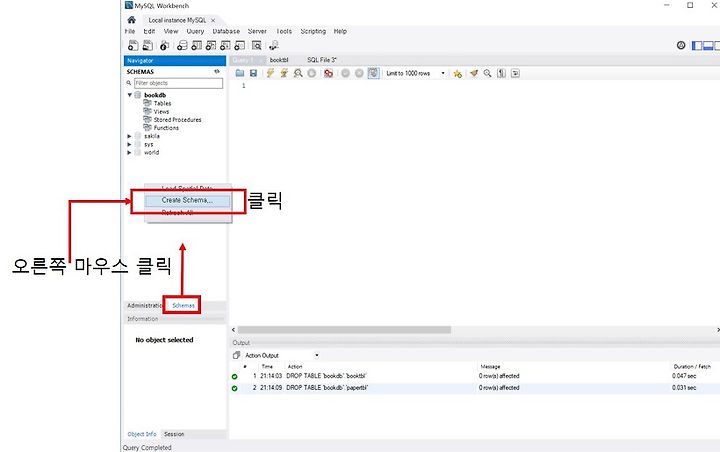Open the Query menu

click(195, 31)
